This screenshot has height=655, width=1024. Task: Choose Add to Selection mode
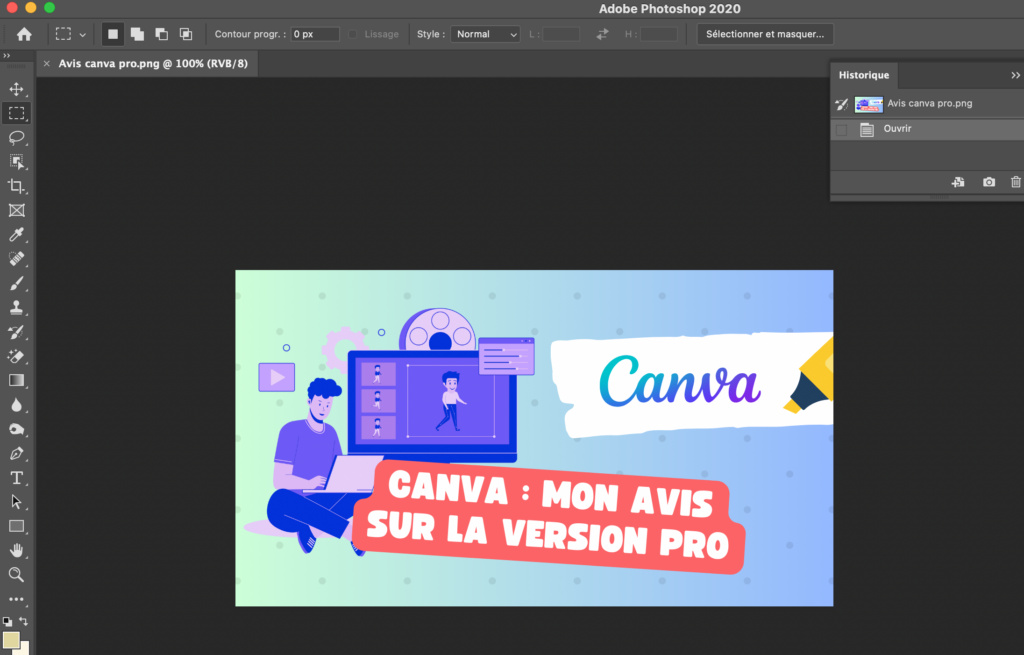[137, 34]
